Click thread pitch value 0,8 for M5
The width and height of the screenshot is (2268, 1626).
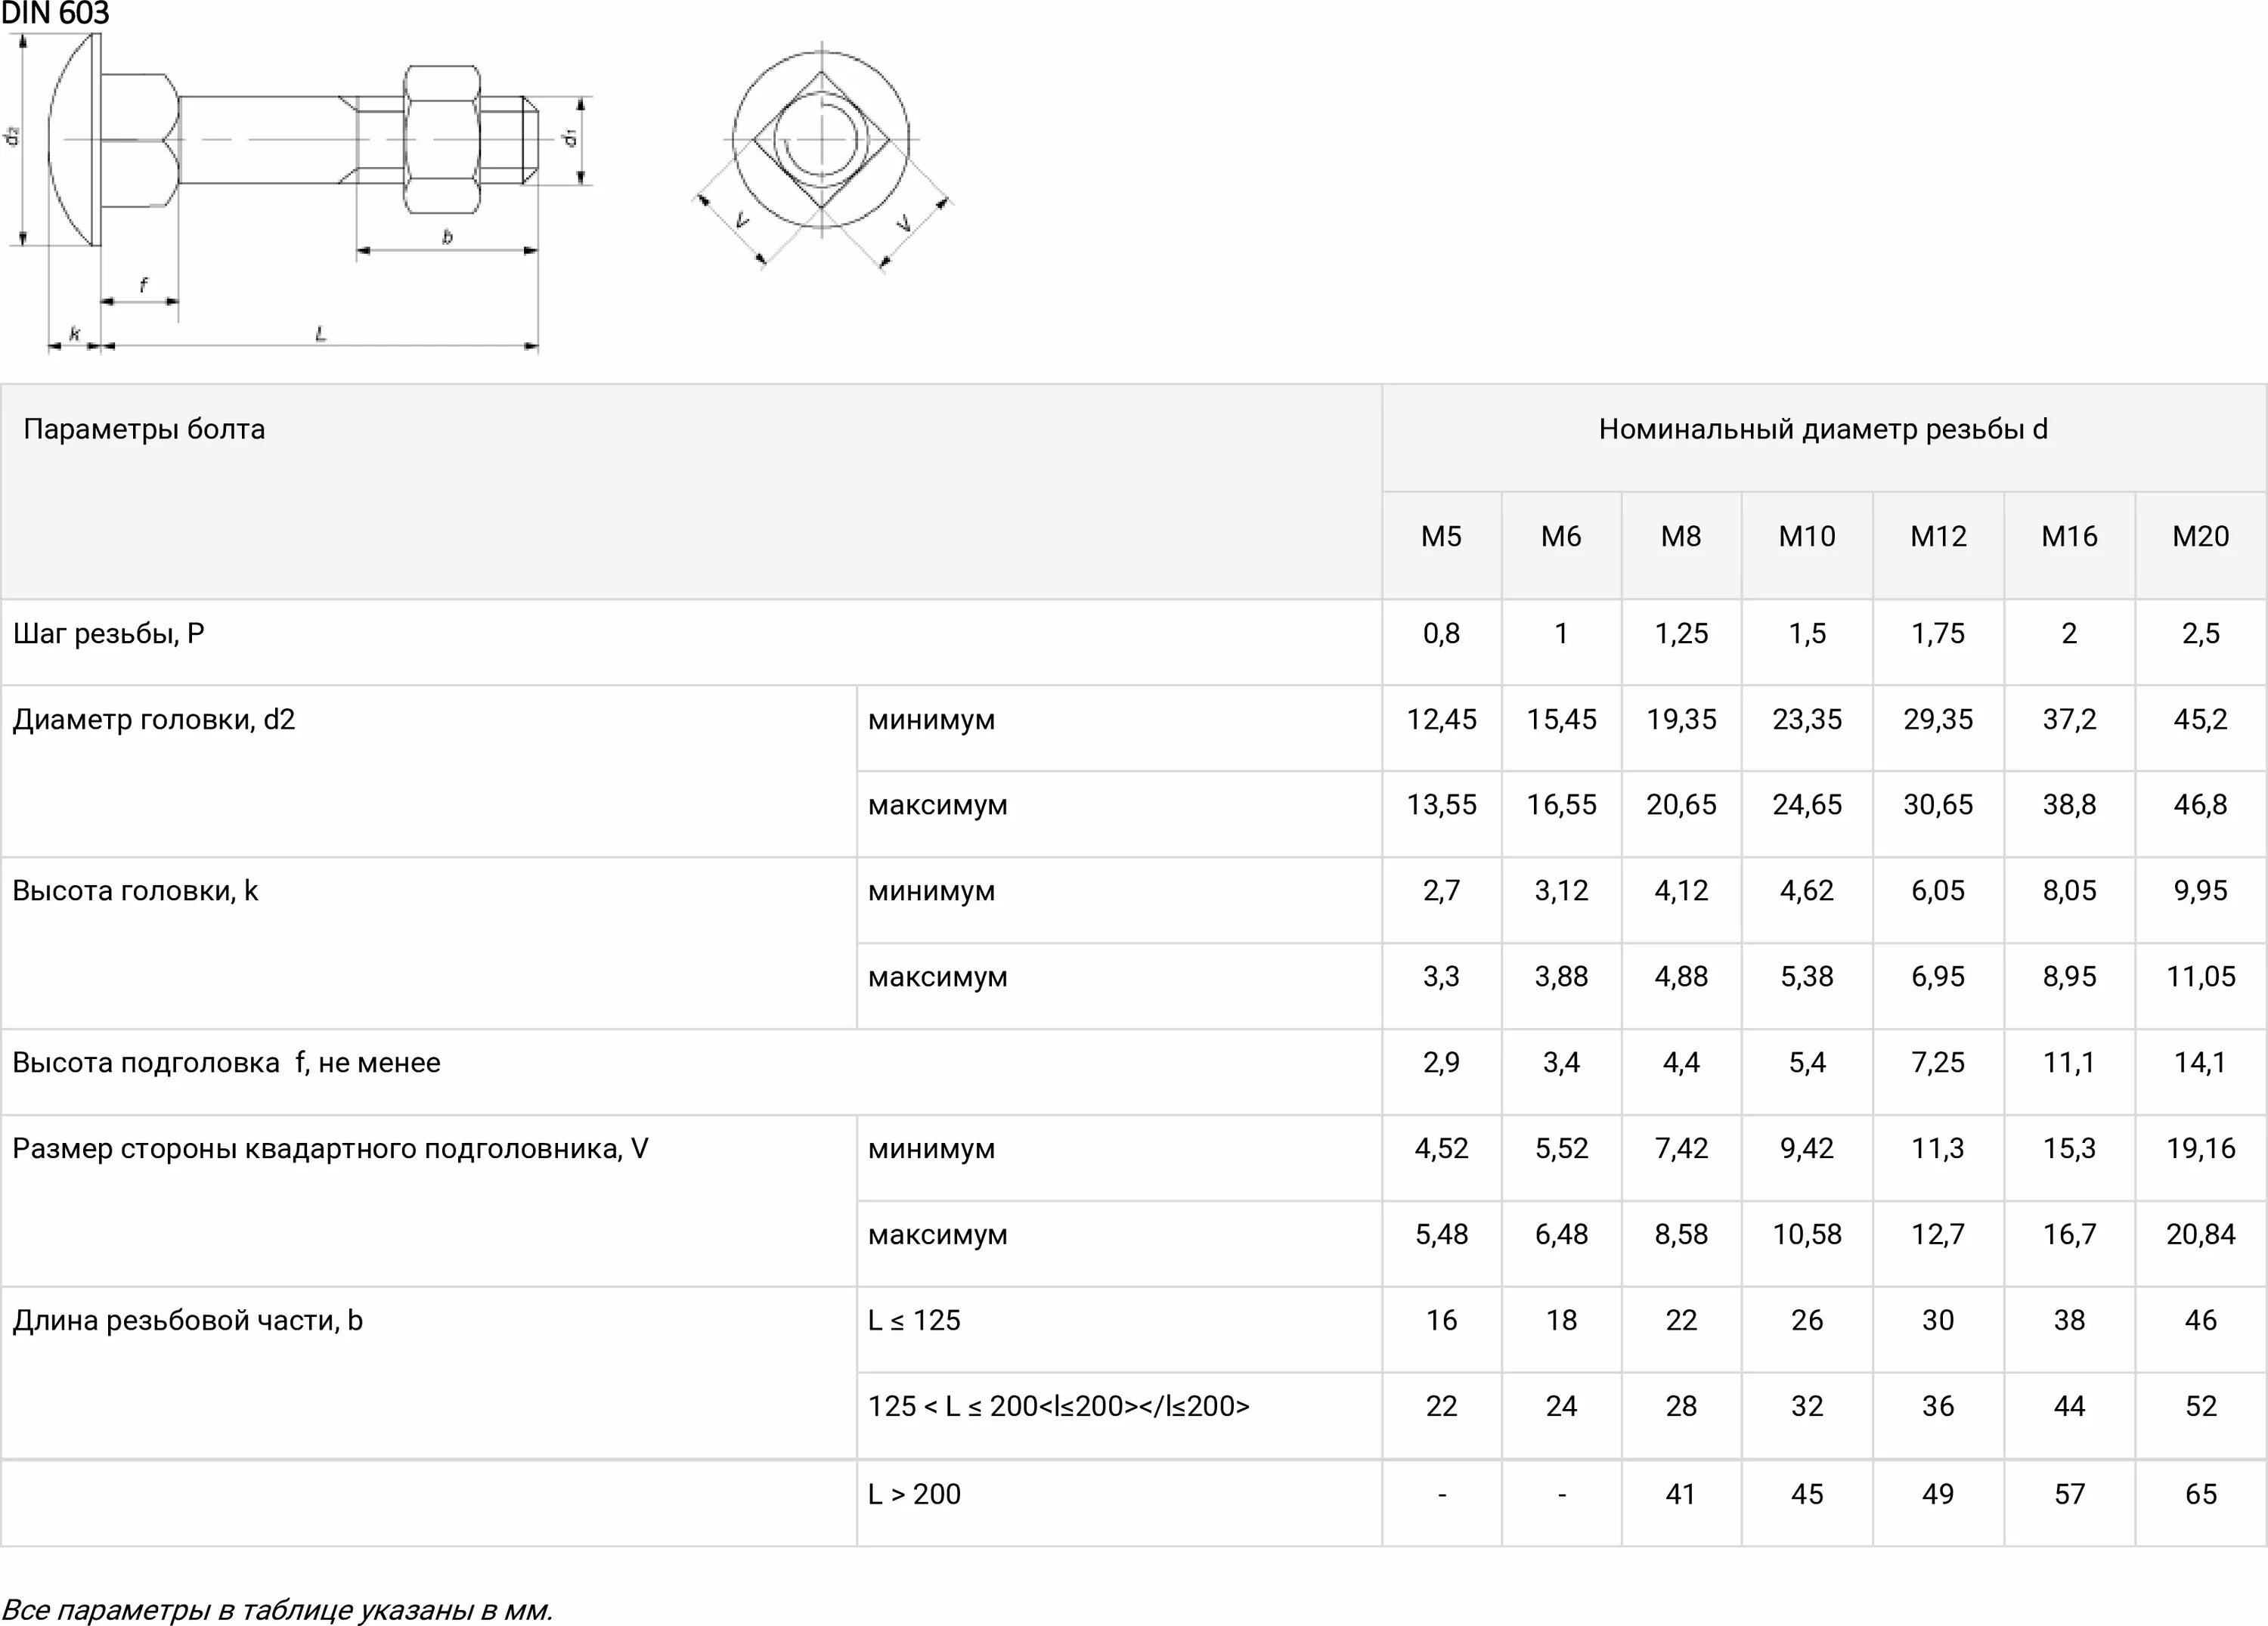pos(1441,633)
